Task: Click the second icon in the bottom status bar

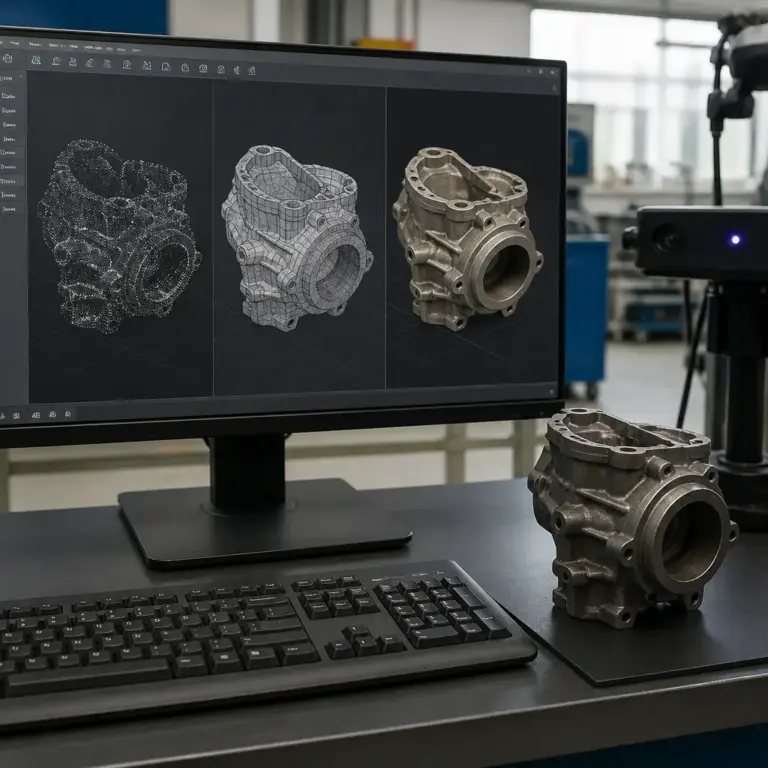Action: [16, 416]
